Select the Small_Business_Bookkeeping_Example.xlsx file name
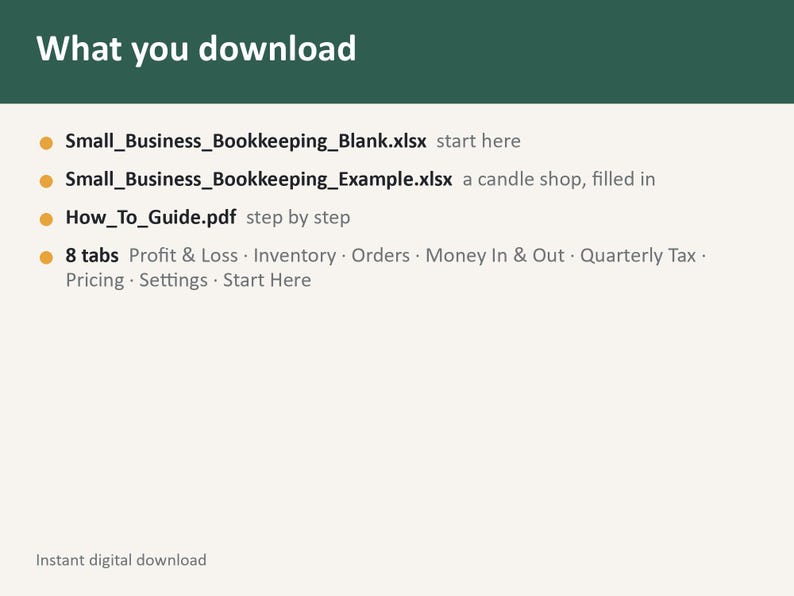The width and height of the screenshot is (794, 596). pos(259,180)
